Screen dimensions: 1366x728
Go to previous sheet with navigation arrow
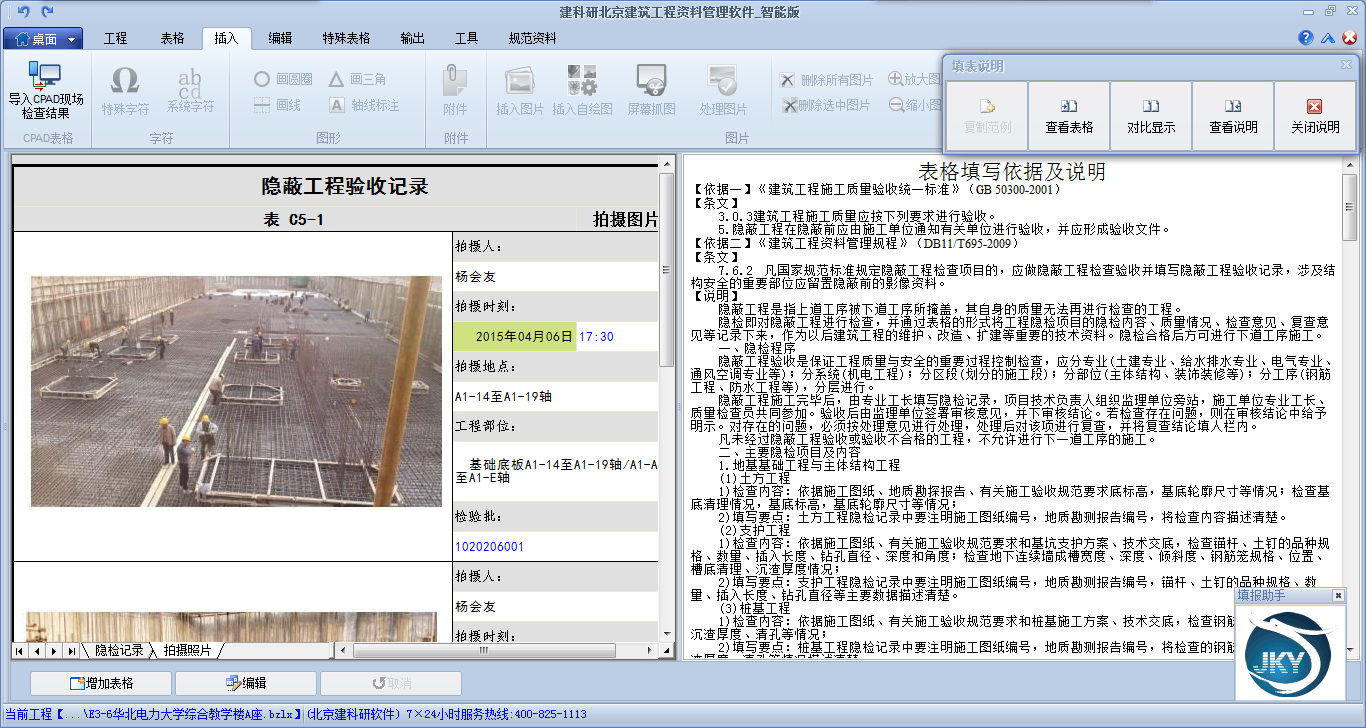point(36,650)
